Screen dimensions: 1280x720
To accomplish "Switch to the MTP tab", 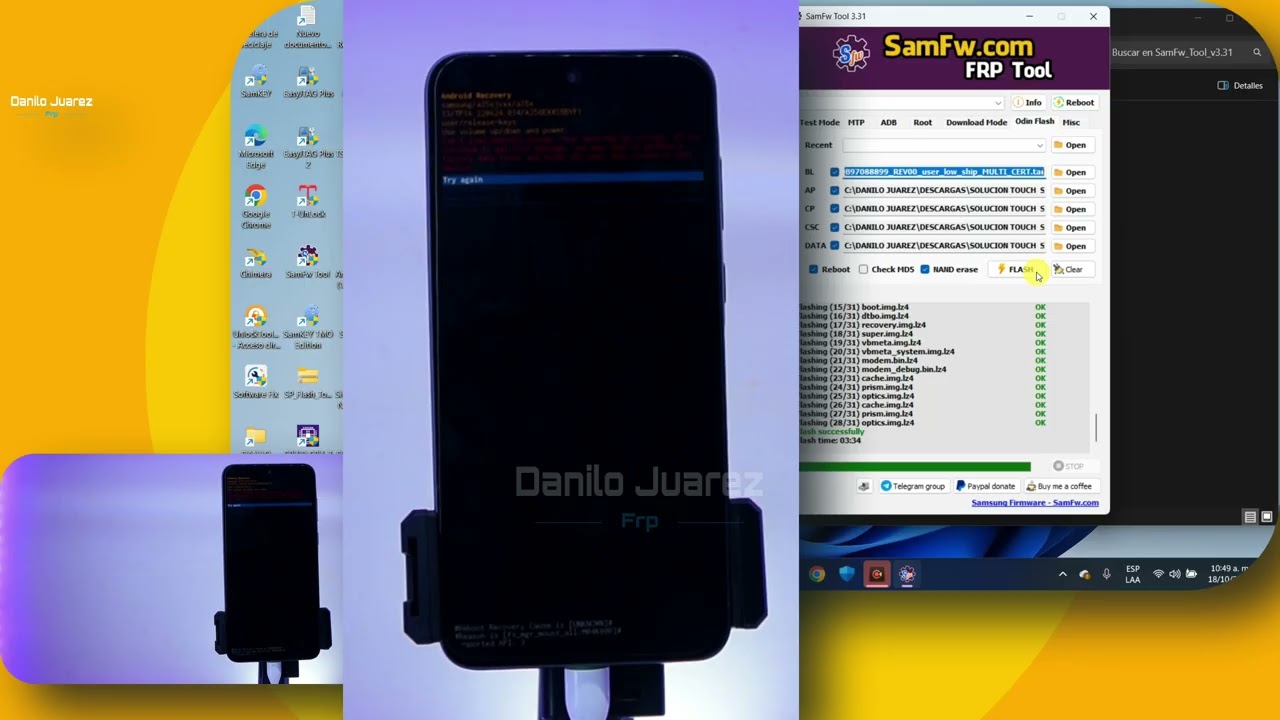I will [856, 122].
